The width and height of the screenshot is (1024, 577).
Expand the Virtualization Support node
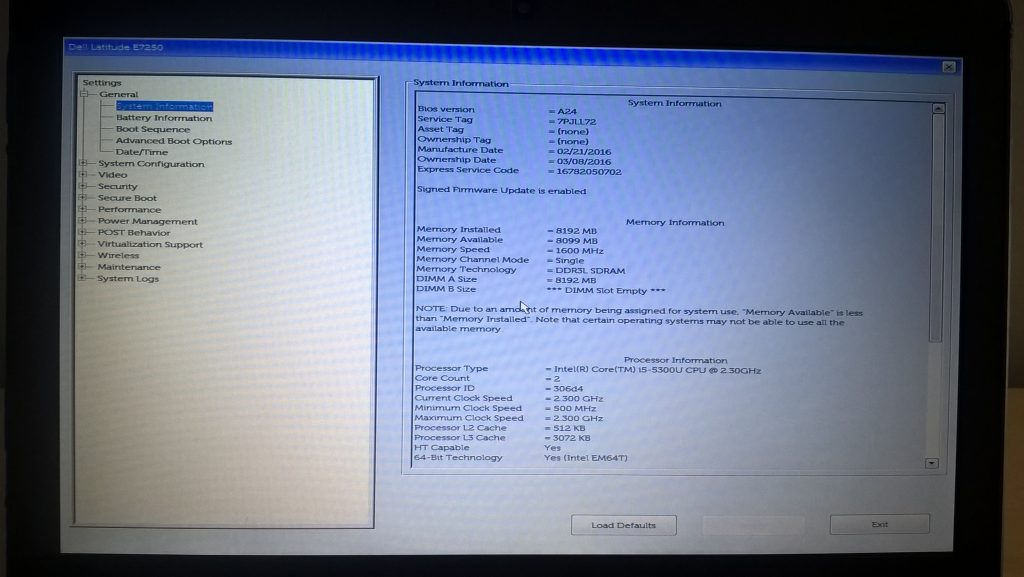click(83, 244)
